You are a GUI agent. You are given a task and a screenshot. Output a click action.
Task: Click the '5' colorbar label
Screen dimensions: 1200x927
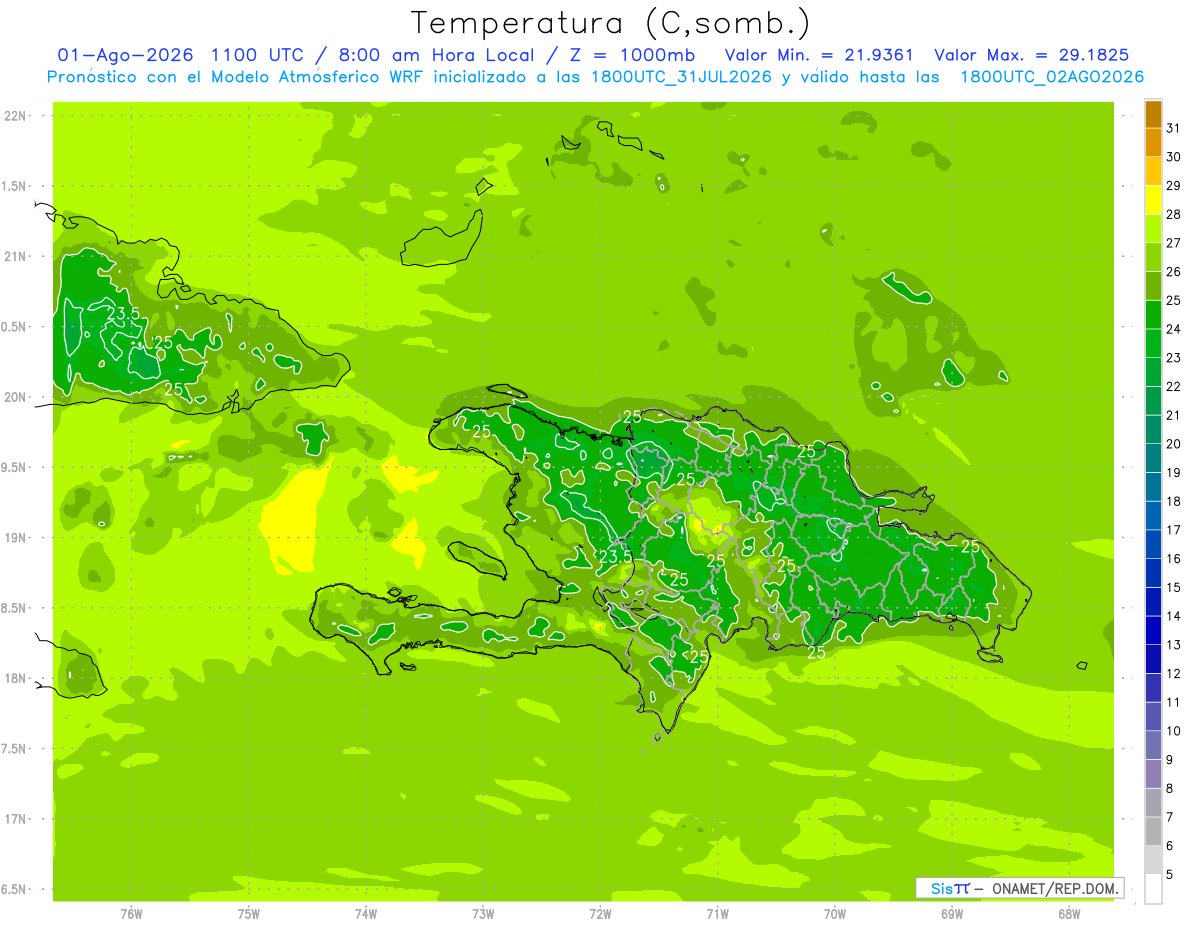pos(1170,875)
